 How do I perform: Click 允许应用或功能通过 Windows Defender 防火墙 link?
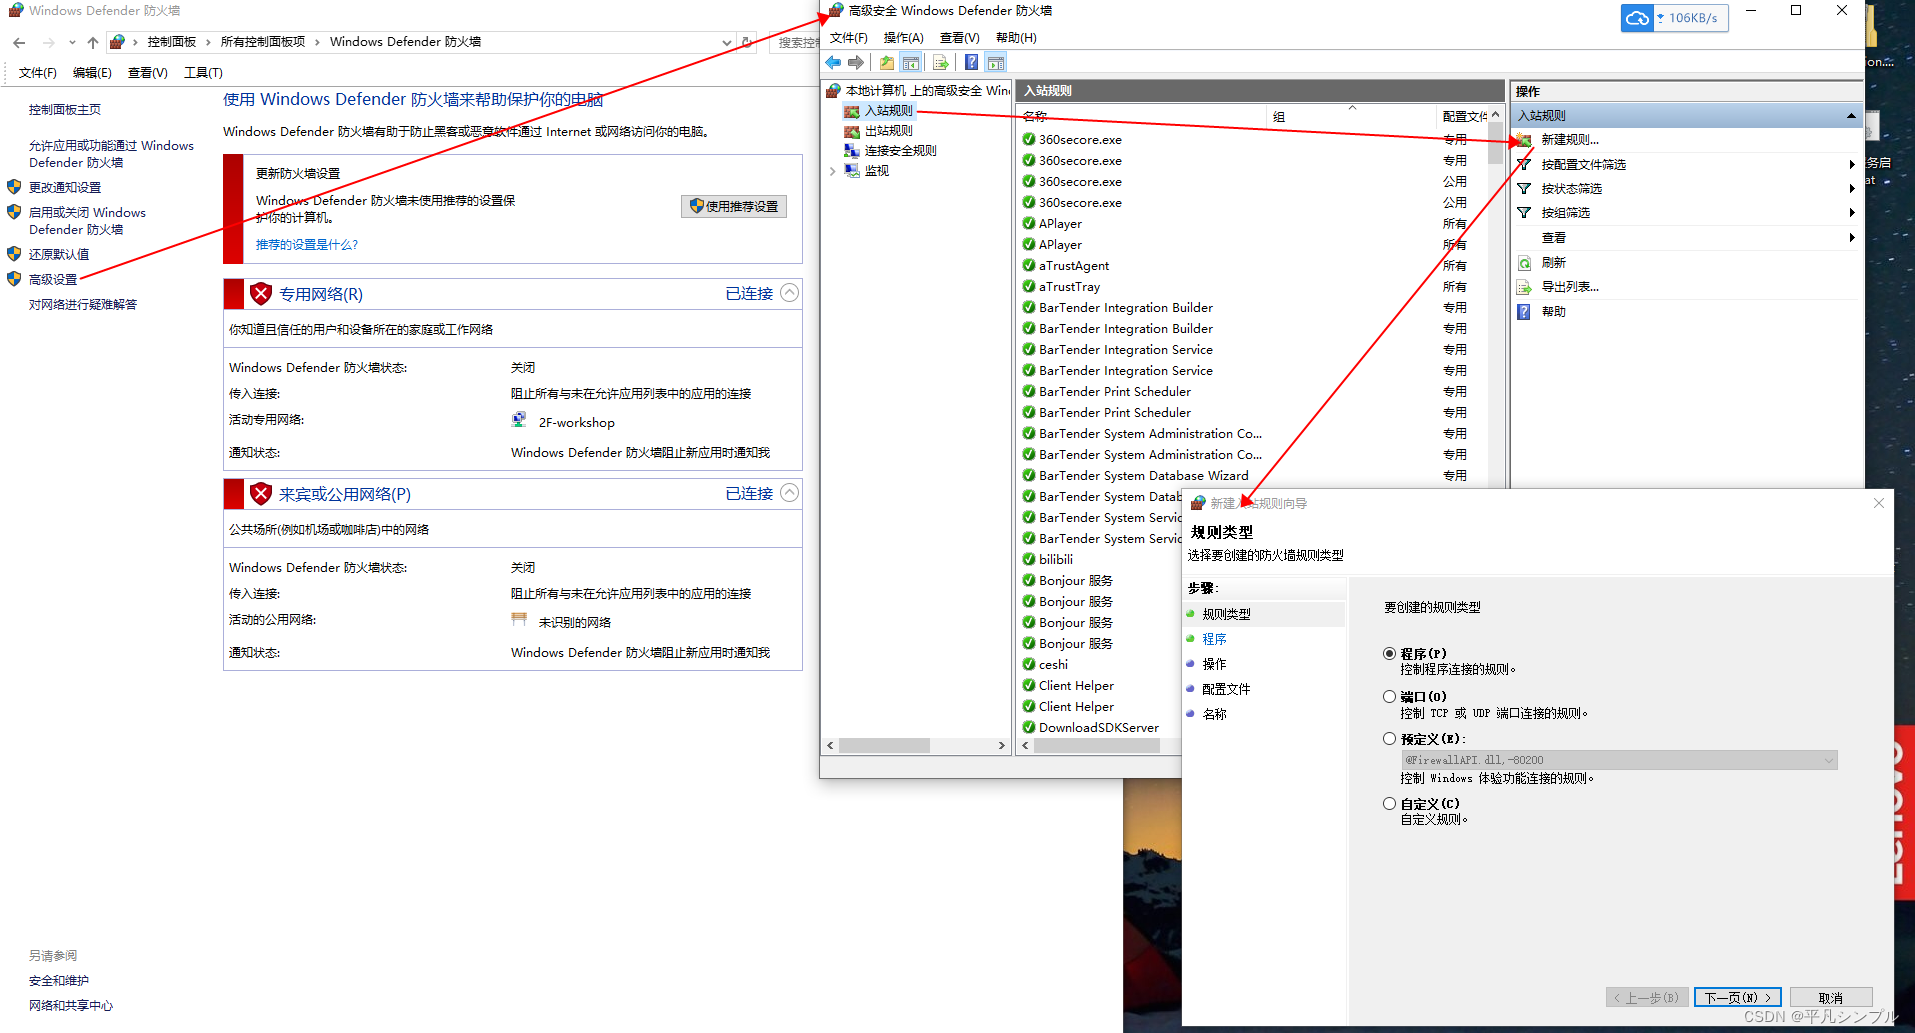(111, 154)
